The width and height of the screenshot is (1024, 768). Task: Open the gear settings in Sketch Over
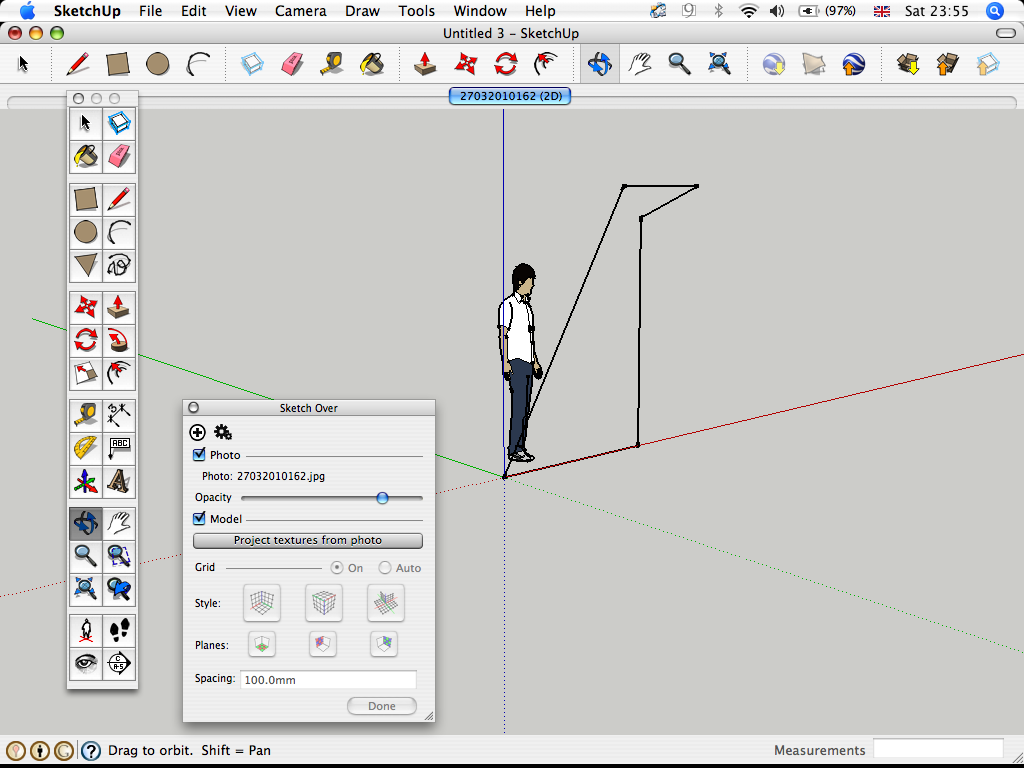(223, 432)
